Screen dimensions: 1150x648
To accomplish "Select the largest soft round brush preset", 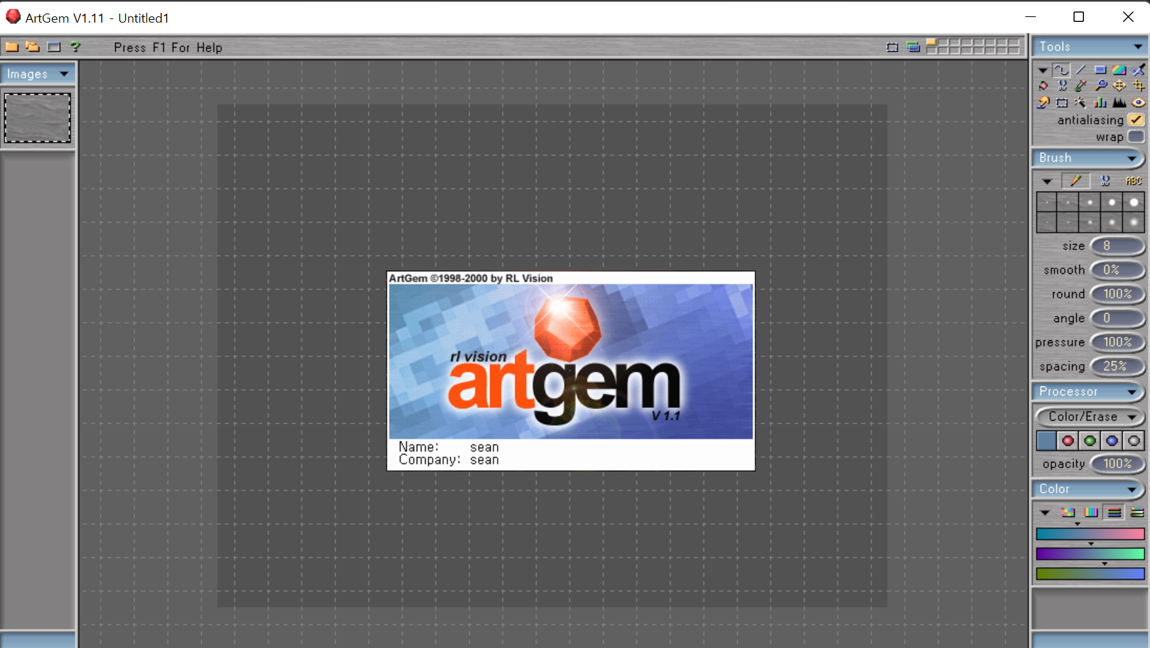I will coord(1134,222).
